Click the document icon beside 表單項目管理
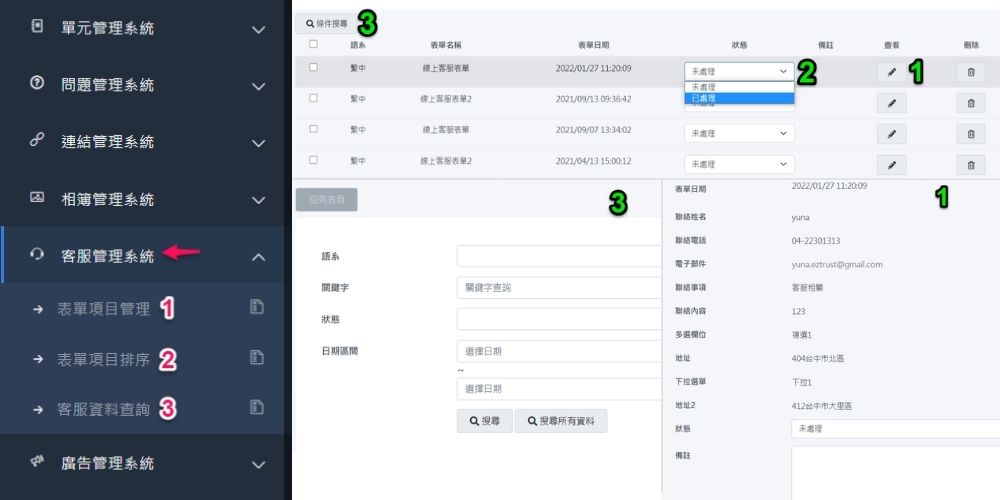 click(256, 307)
